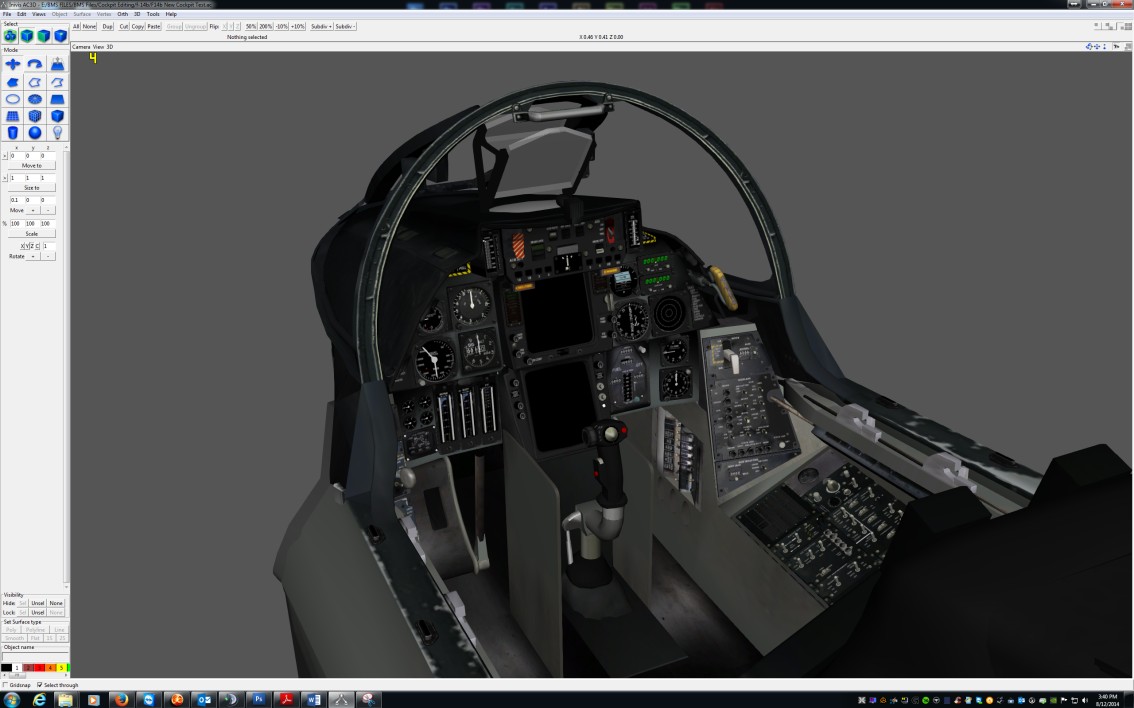Viewport: 1134px width, 708px height.
Task: Select the Mesh grid creation tool
Action: (13, 116)
